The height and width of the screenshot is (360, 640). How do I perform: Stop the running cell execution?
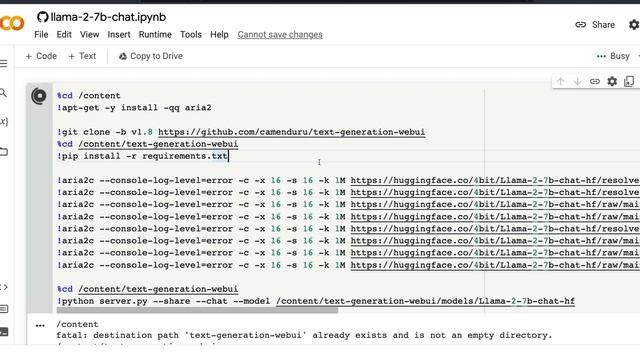point(39,96)
